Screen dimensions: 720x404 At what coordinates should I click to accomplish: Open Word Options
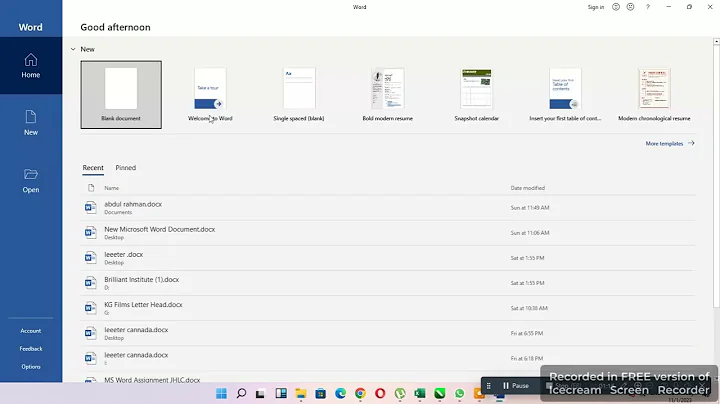coord(31,366)
